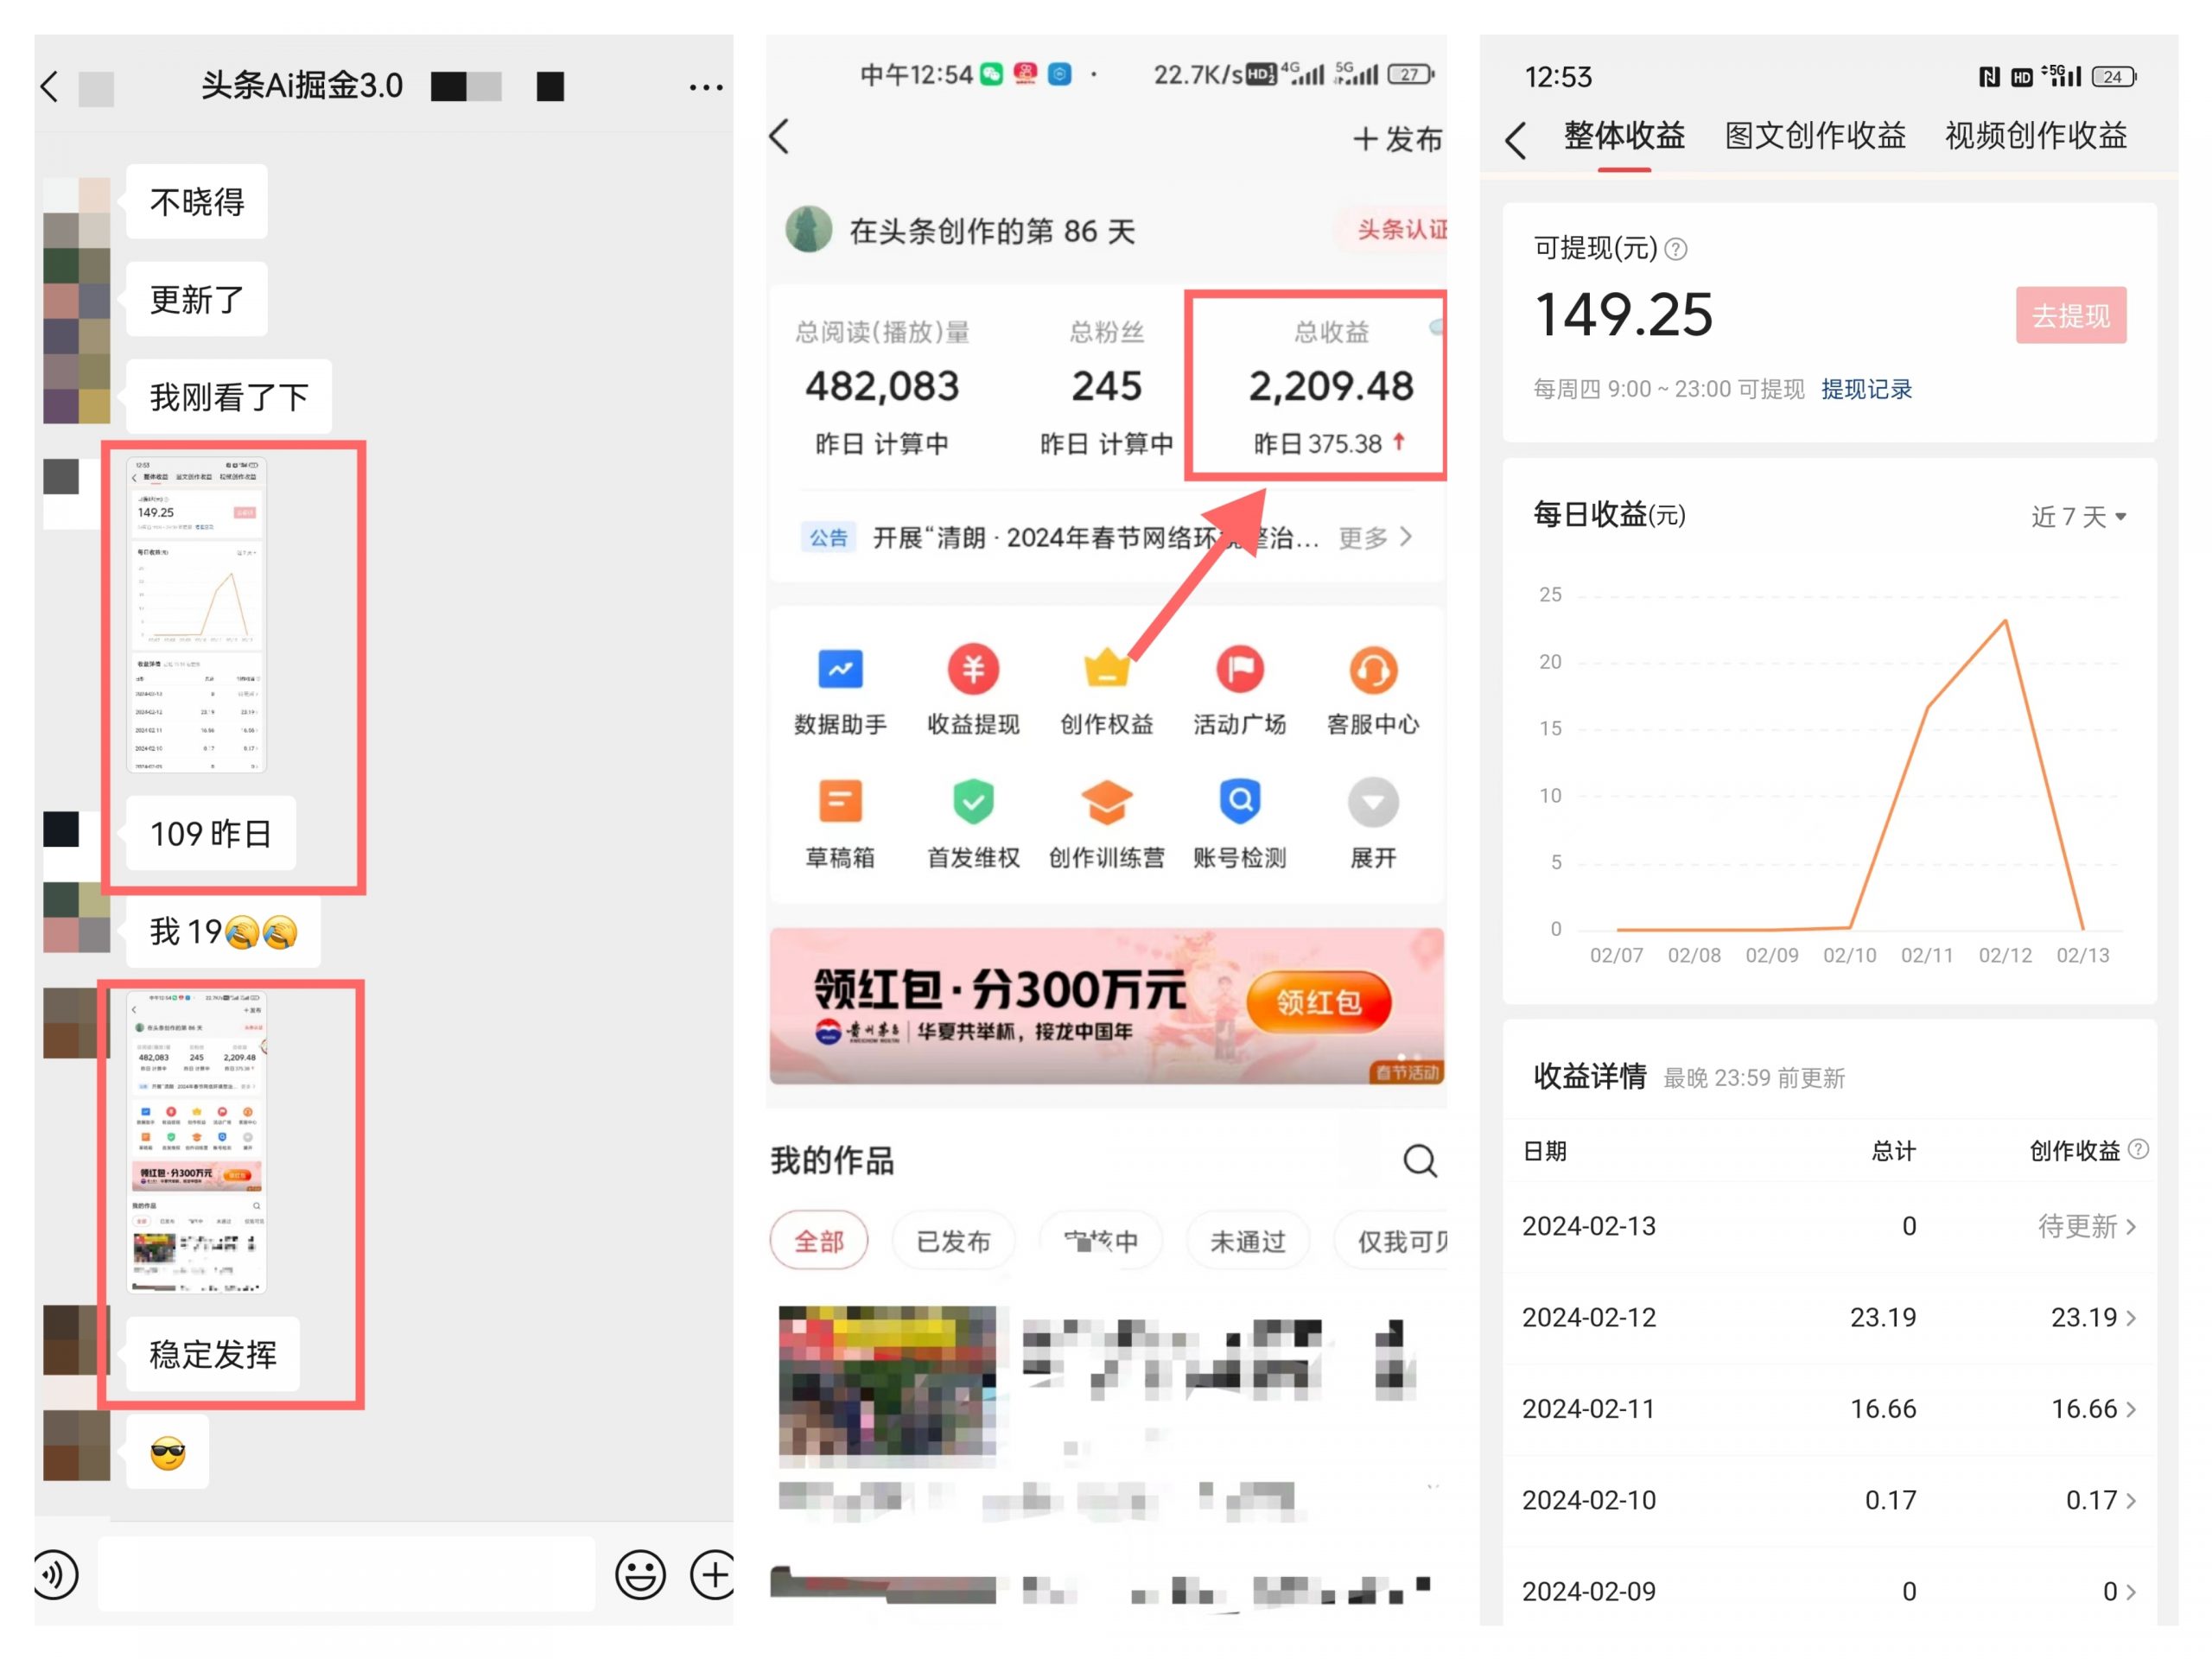
Task: Tap back arrow in earnings screen
Action: (1516, 140)
